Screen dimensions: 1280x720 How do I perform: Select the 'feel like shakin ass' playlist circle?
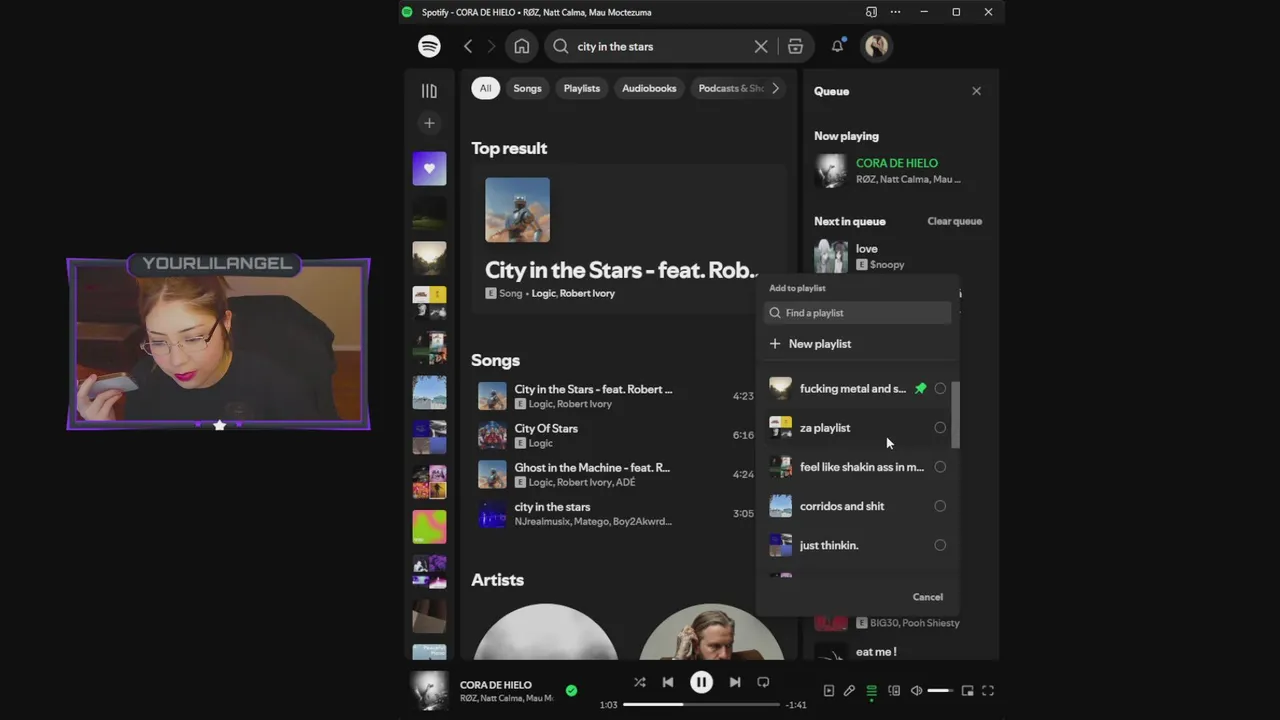[940, 467]
